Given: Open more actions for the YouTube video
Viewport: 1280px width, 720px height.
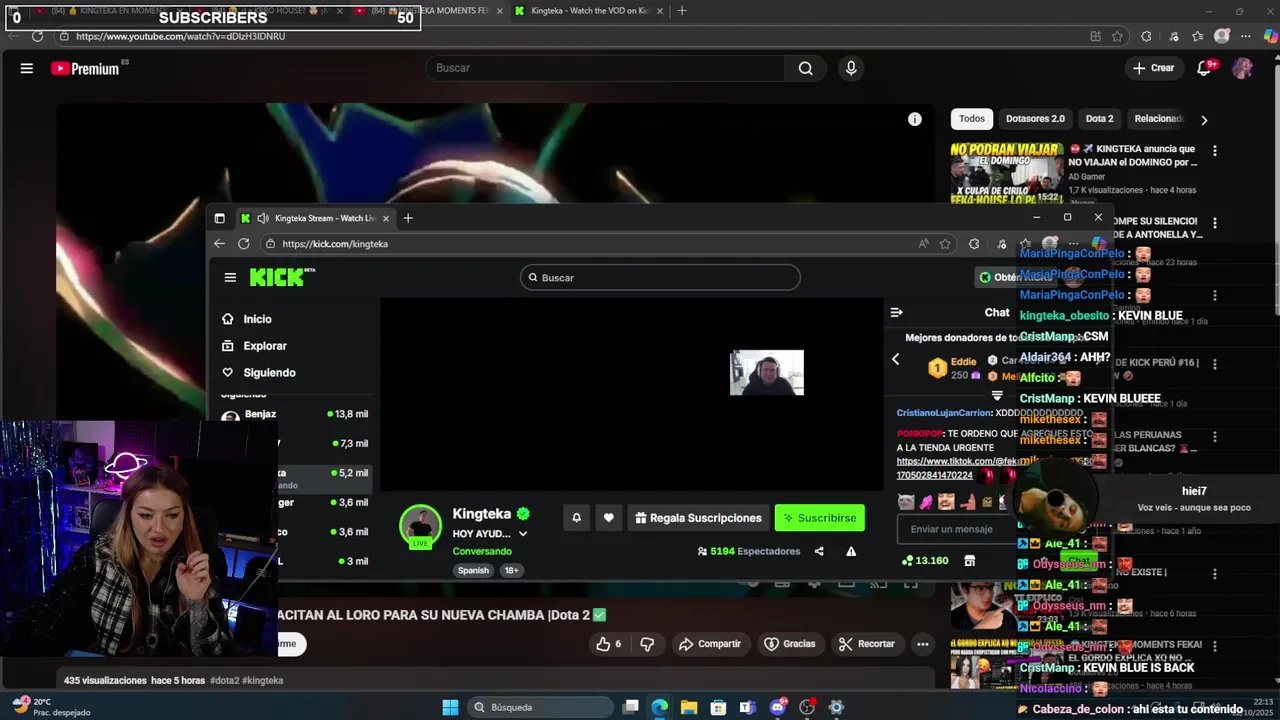Looking at the screenshot, I should (923, 644).
